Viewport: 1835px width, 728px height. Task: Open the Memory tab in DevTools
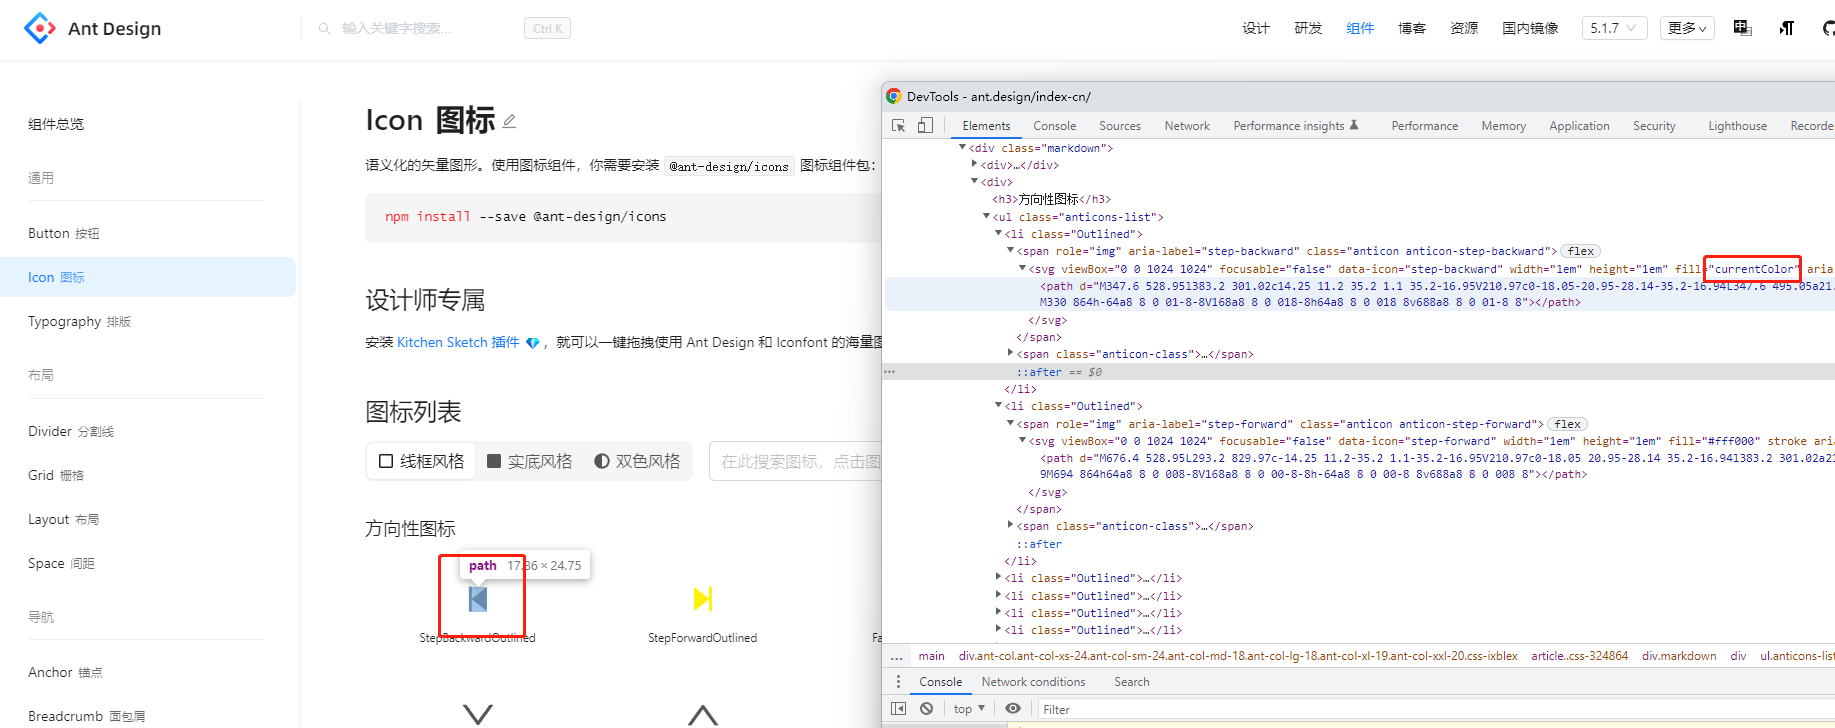[x=1504, y=126]
